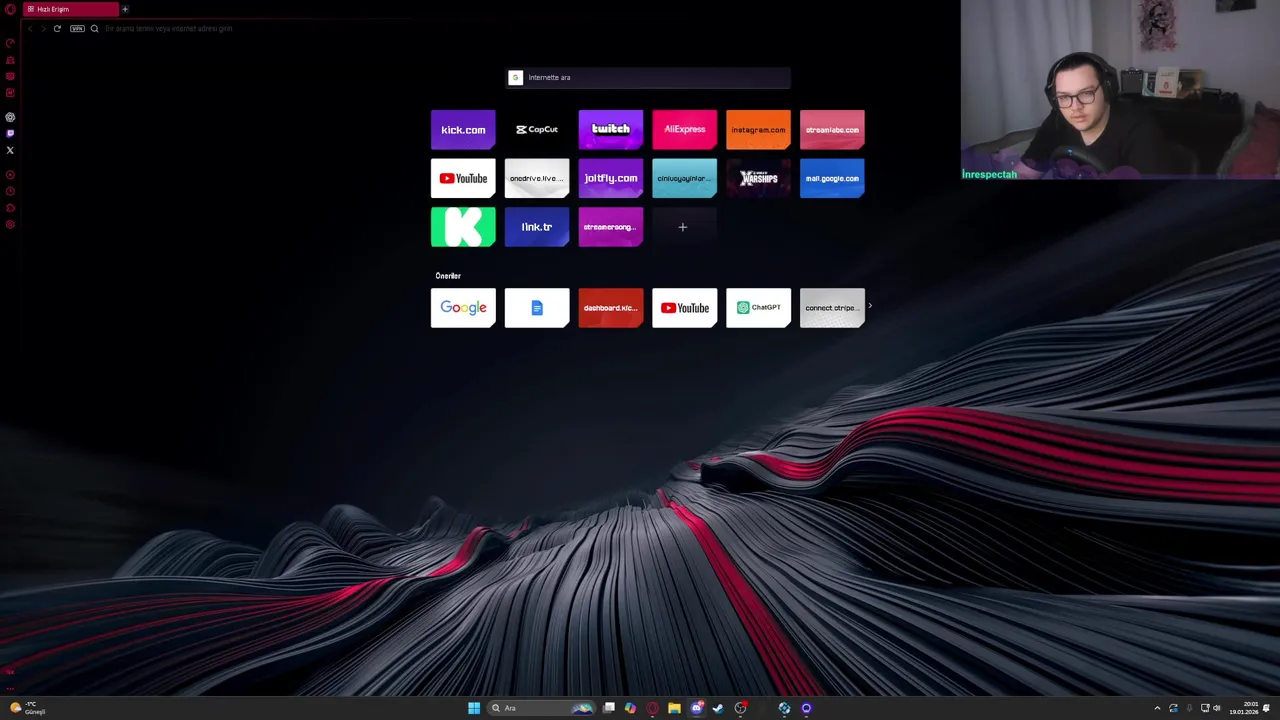Screen dimensions: 1280x720
Task: Open Settings gear icon in sidebar
Action: [x=10, y=224]
